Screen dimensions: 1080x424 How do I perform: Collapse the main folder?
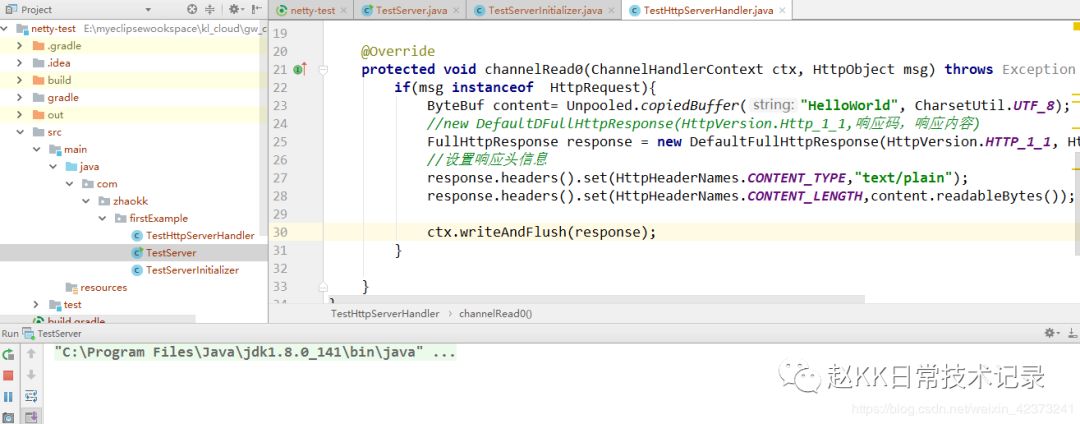(x=37, y=149)
